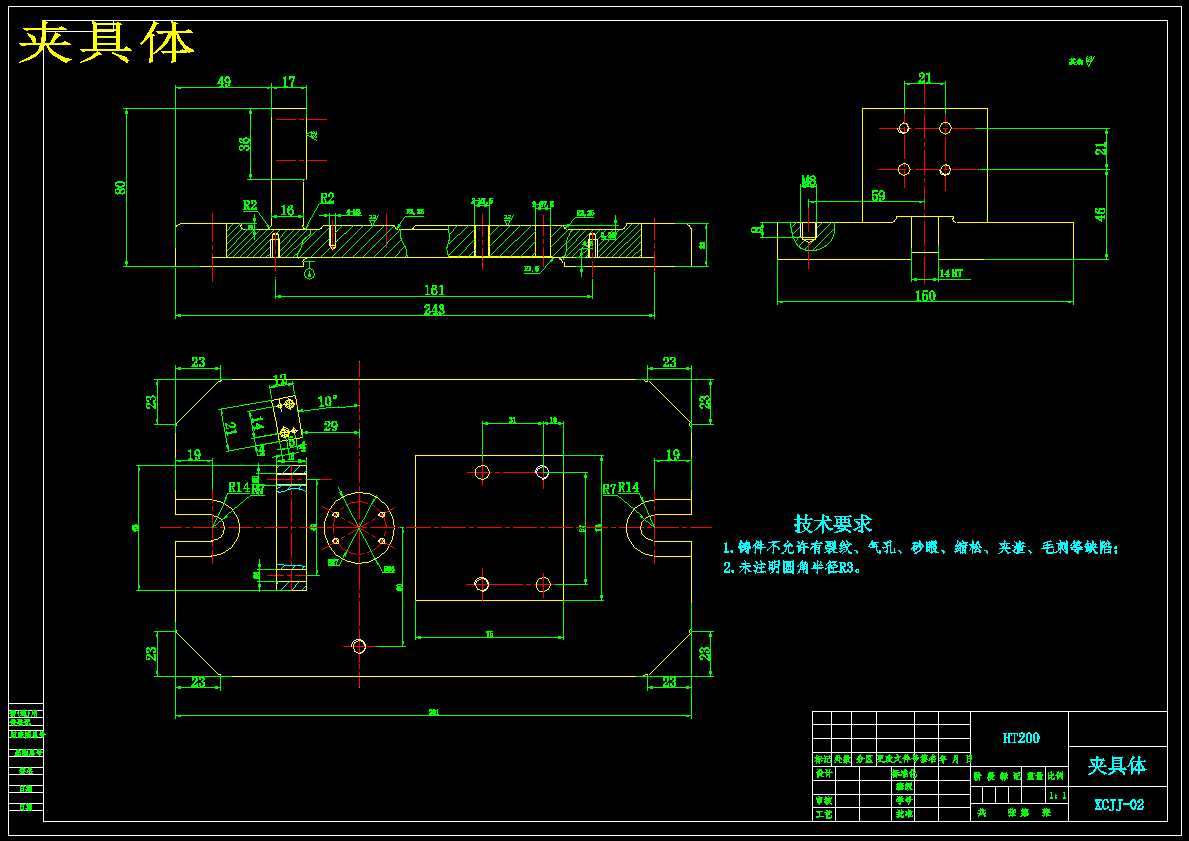The height and width of the screenshot is (841, 1189).
Task: Click the M8 thread callout
Action: click(809, 180)
